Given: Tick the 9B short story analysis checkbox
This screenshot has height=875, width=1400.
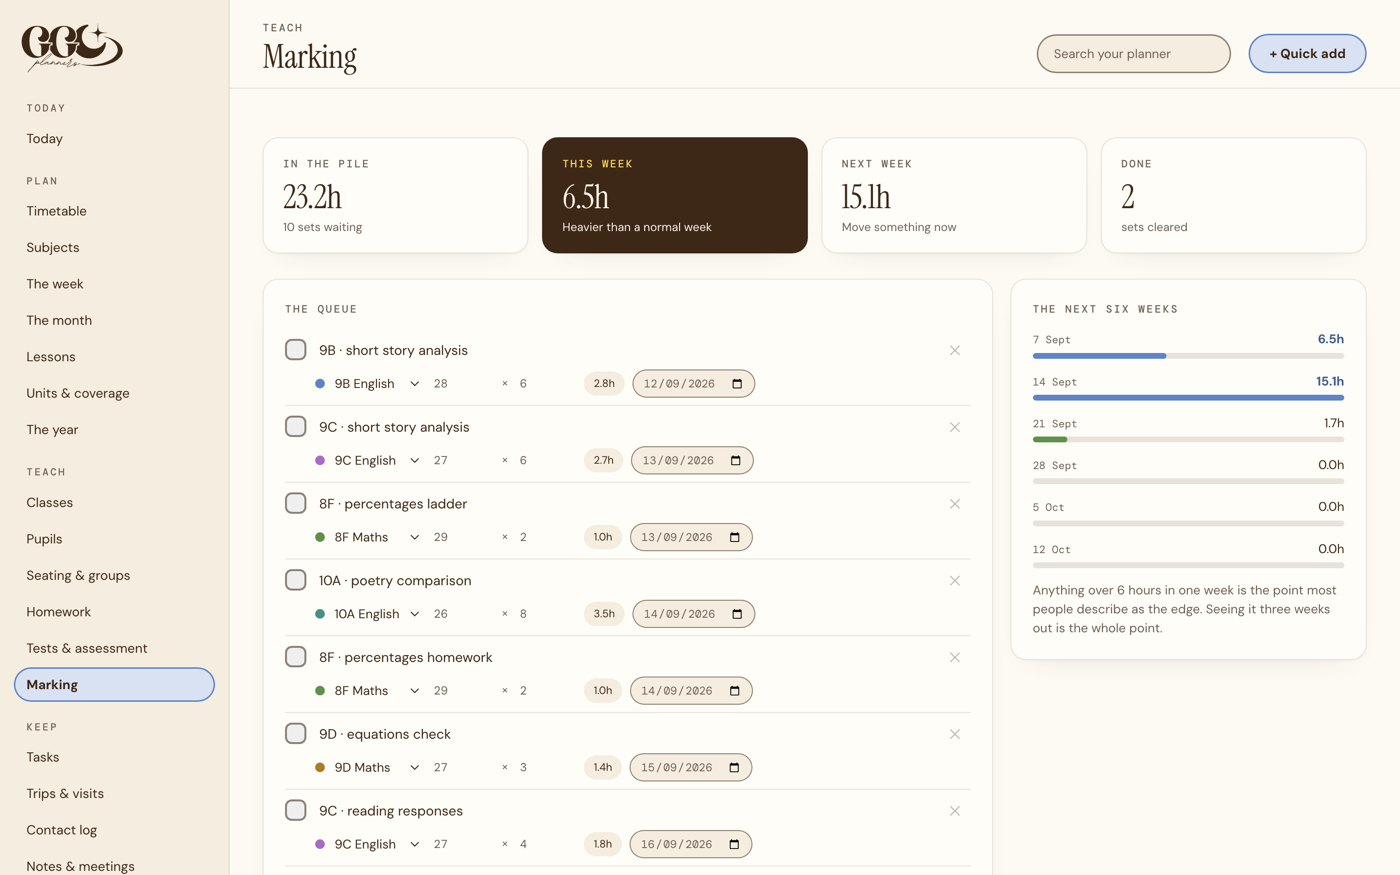Looking at the screenshot, I should point(296,349).
